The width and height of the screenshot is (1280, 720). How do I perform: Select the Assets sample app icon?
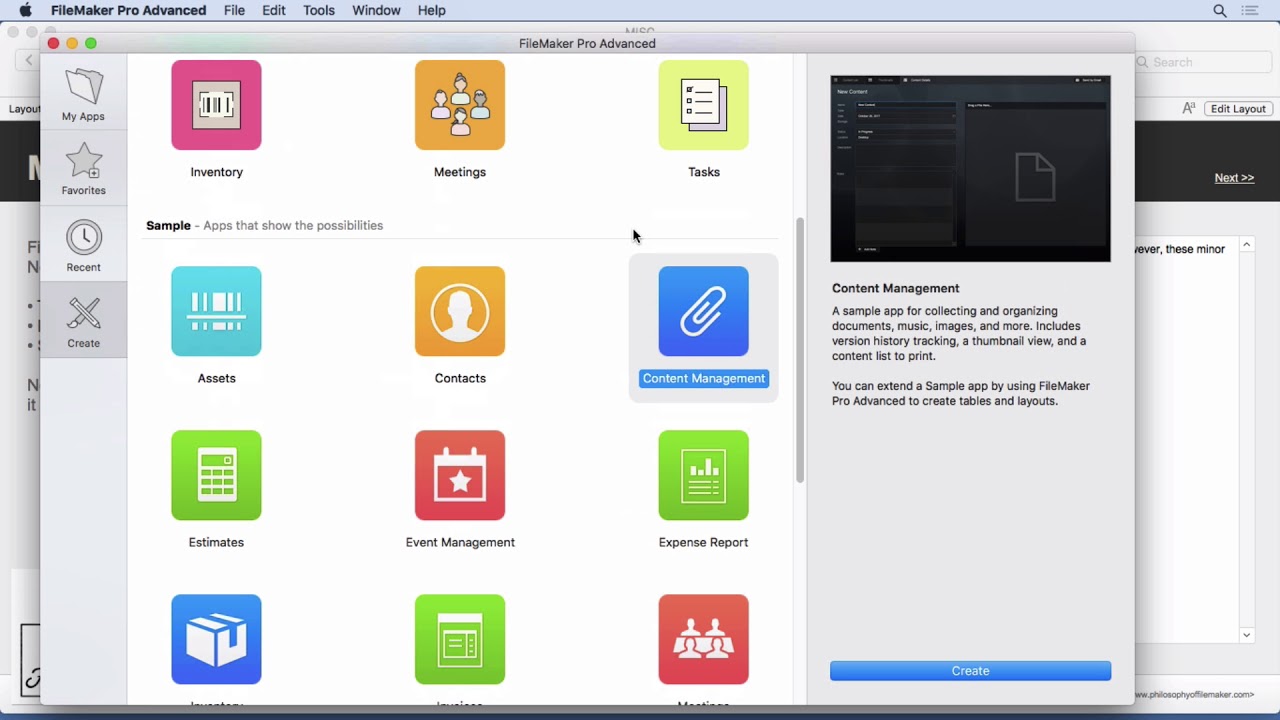[x=216, y=311]
